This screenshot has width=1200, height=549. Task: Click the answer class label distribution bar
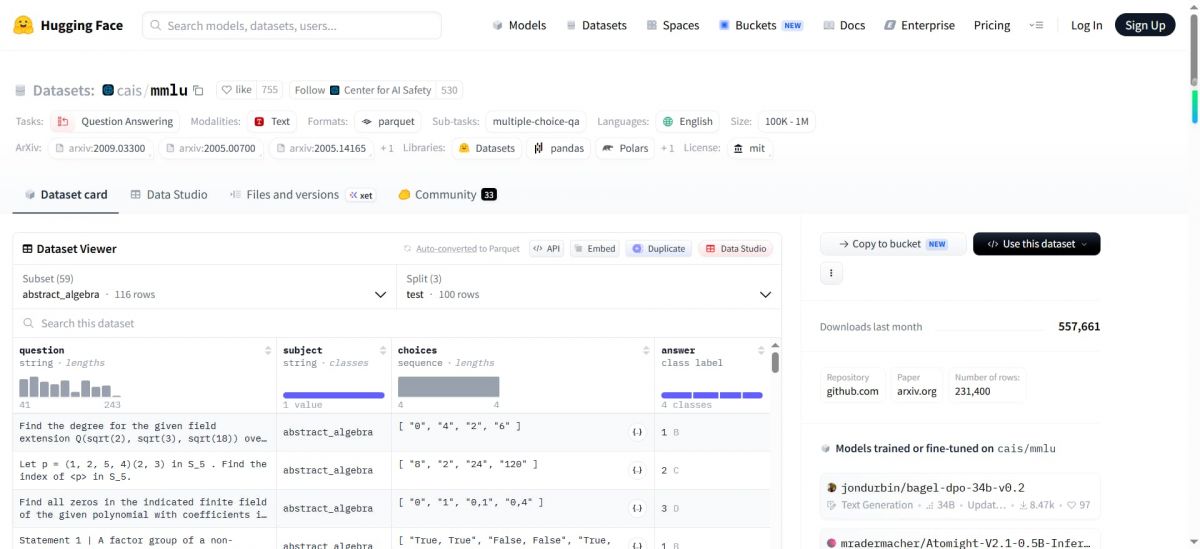[712, 395]
